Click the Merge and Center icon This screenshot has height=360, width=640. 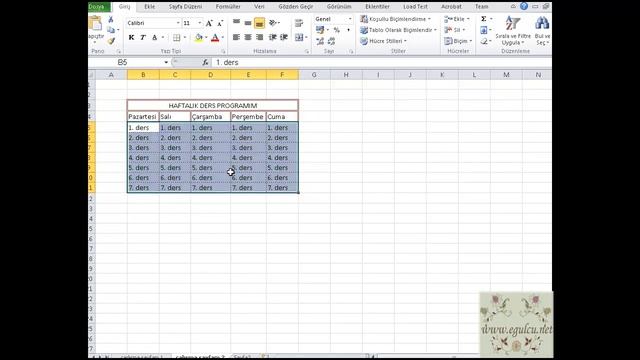[x=299, y=37]
